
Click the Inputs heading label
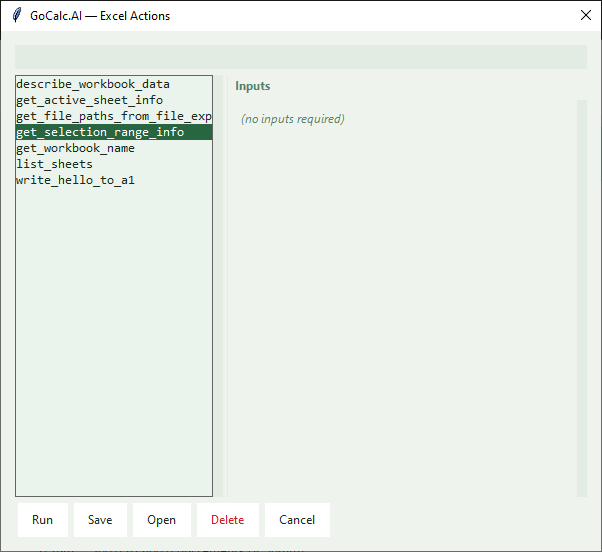253,86
